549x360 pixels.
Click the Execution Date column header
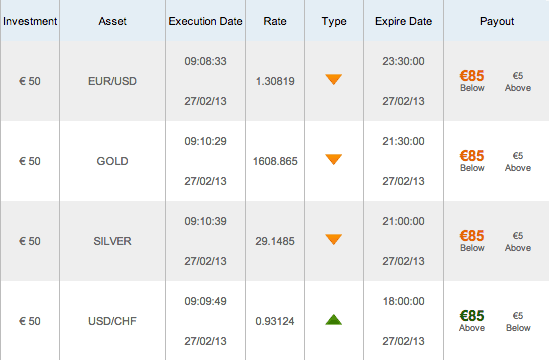[x=206, y=21]
